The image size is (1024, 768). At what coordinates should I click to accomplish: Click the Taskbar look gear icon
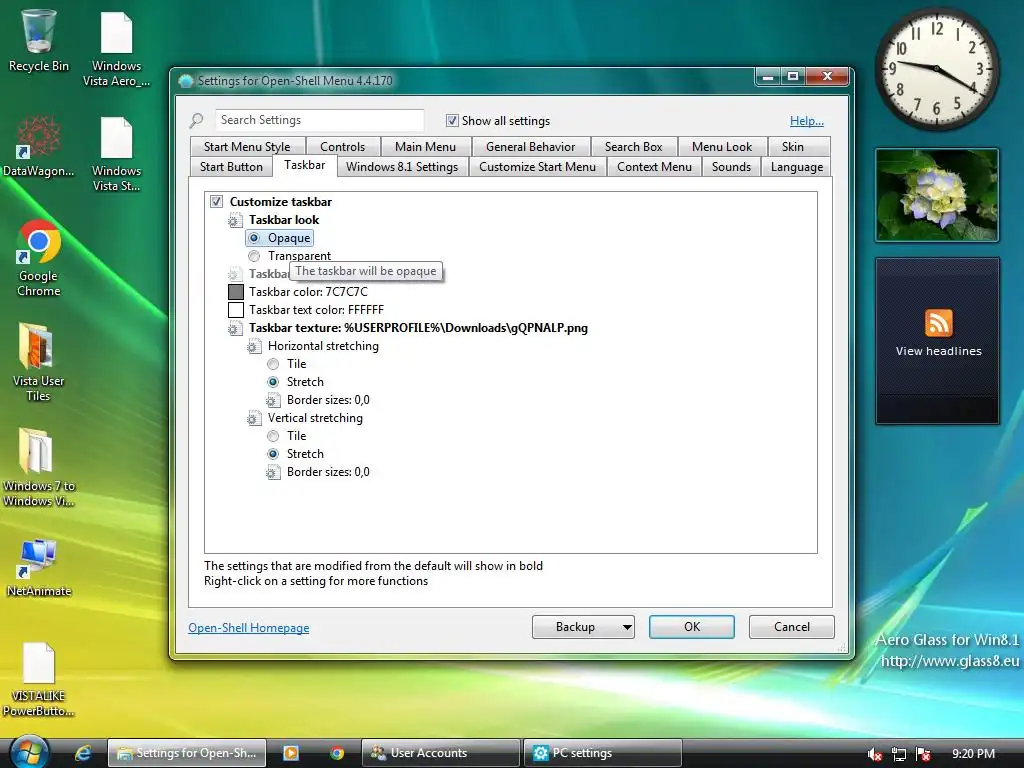point(234,221)
